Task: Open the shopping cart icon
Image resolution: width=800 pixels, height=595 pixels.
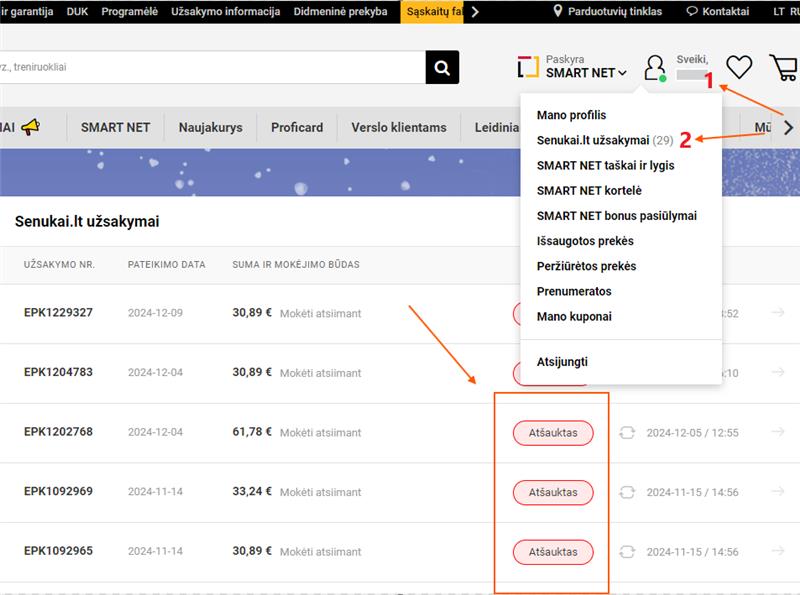Action: click(784, 67)
